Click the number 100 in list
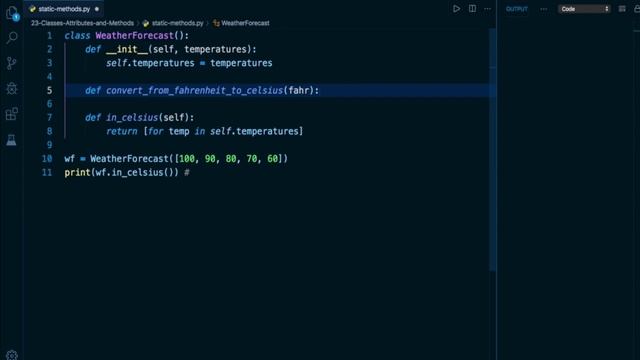 187,158
